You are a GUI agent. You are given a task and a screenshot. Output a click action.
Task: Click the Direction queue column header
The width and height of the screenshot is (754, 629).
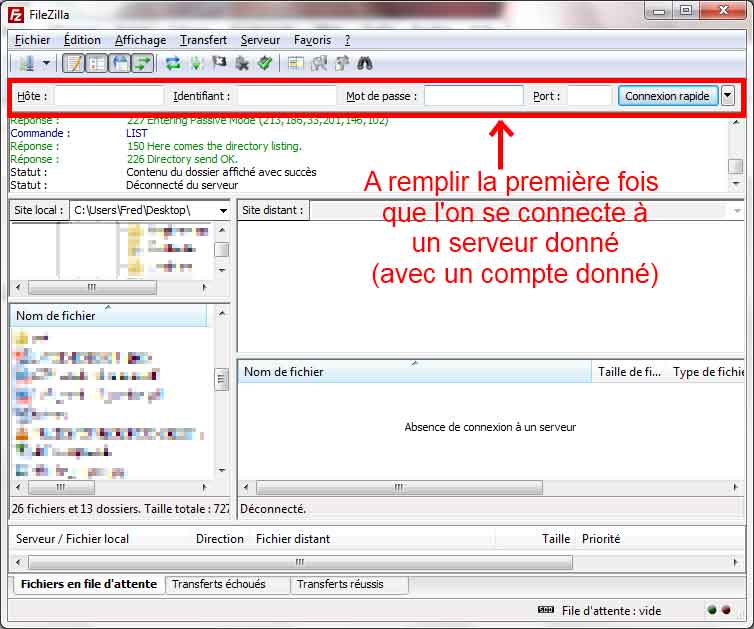click(220, 539)
